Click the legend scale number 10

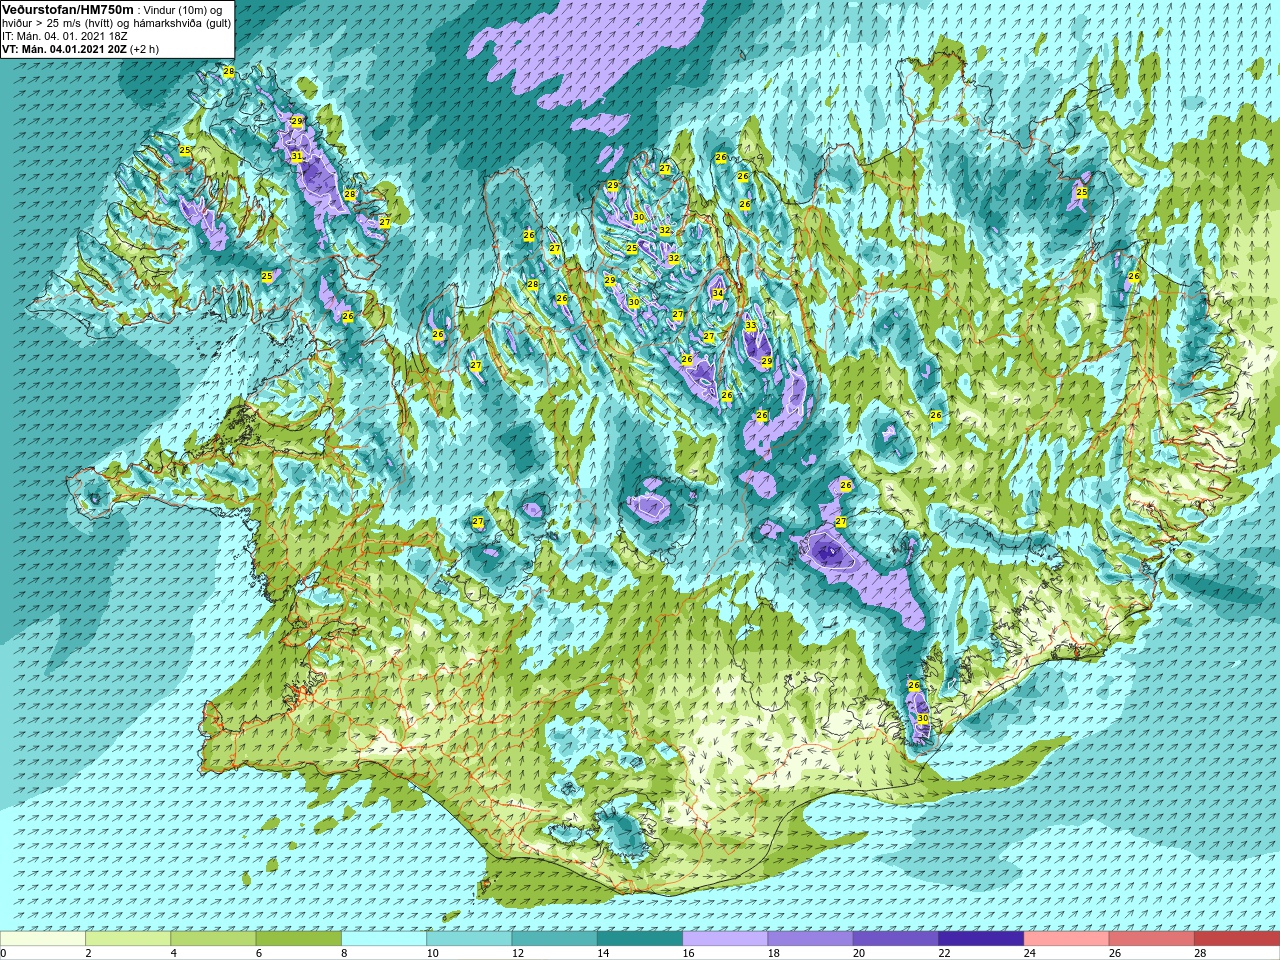pyautogui.click(x=432, y=953)
